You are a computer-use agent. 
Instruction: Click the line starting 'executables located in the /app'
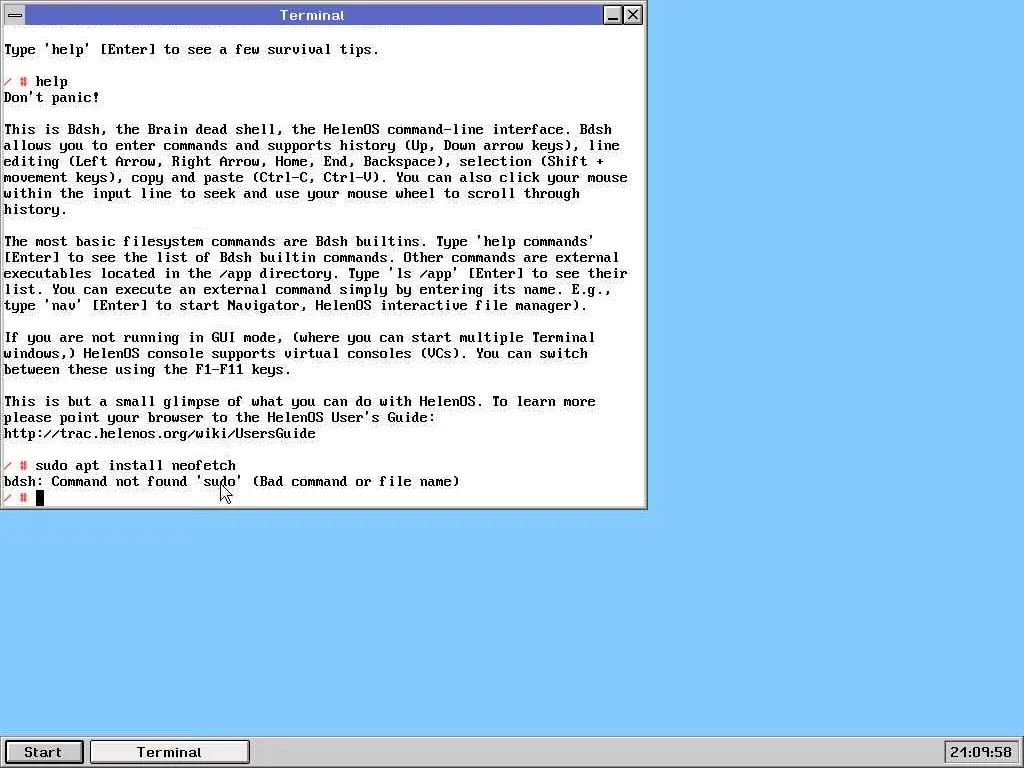point(315,274)
